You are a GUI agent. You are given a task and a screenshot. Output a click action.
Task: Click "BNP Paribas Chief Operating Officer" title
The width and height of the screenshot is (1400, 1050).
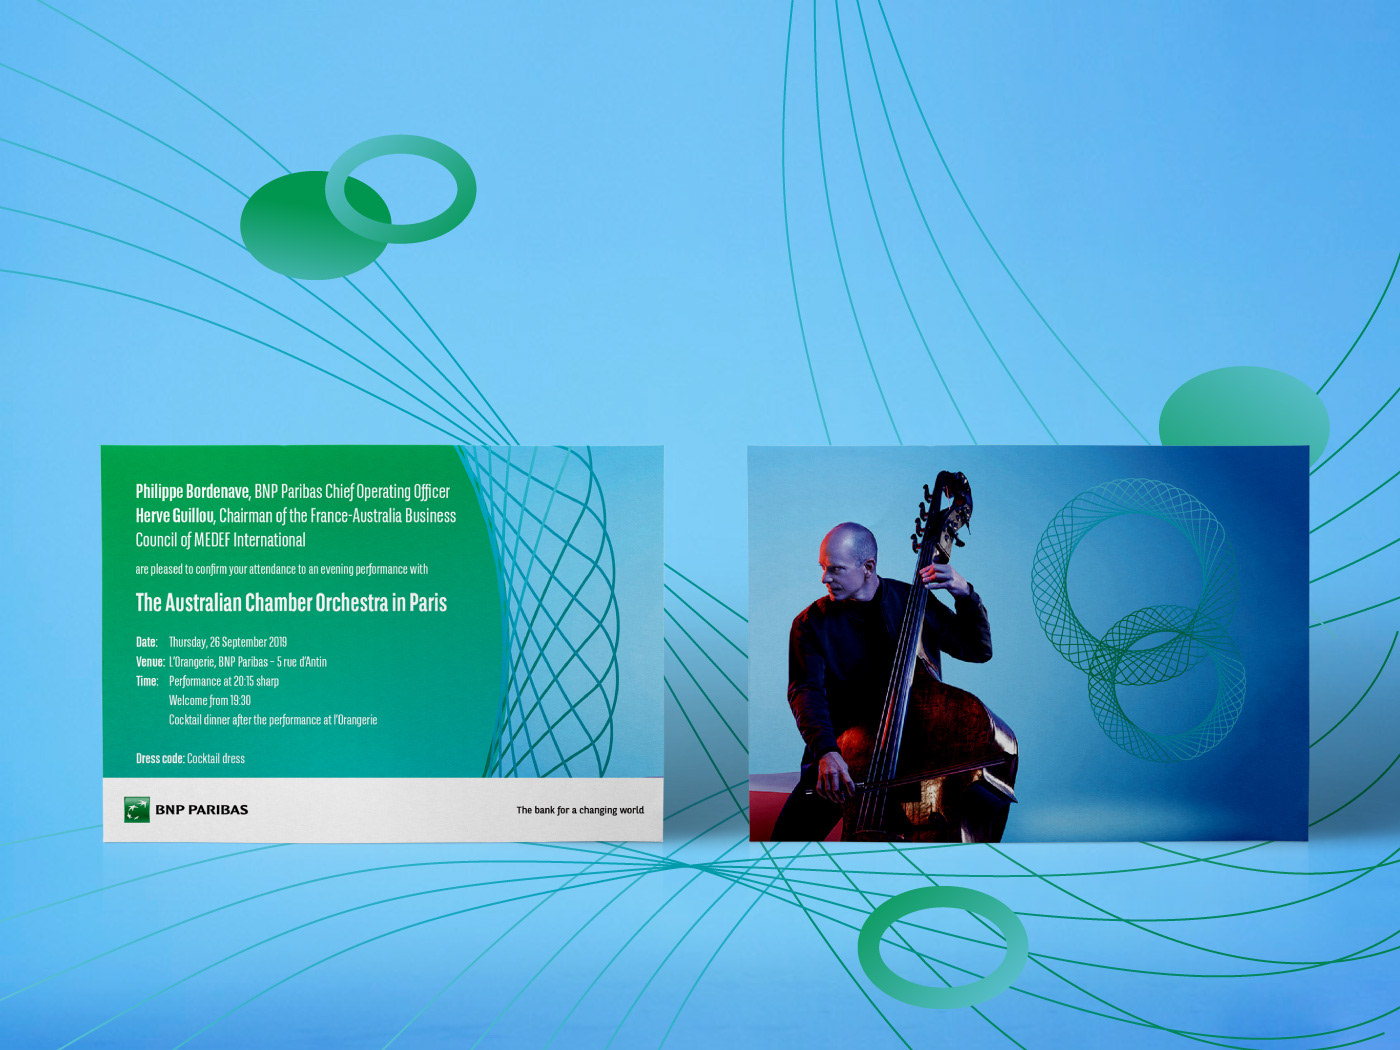[352, 491]
